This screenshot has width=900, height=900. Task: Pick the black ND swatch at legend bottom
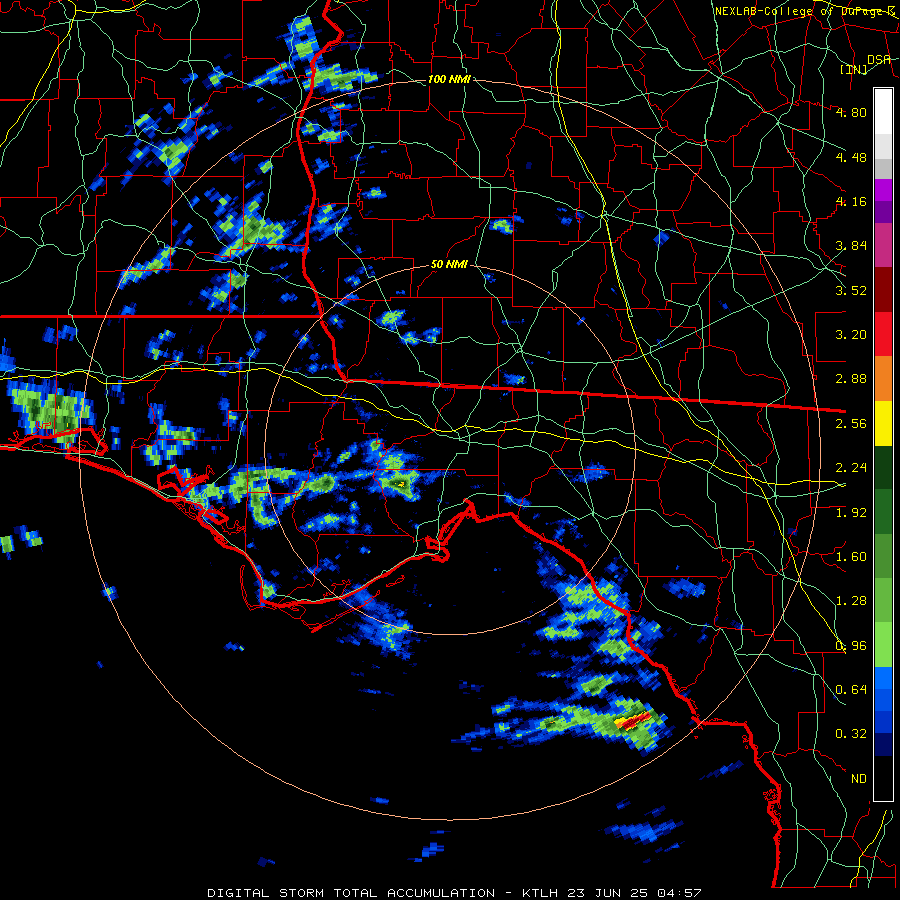click(883, 778)
